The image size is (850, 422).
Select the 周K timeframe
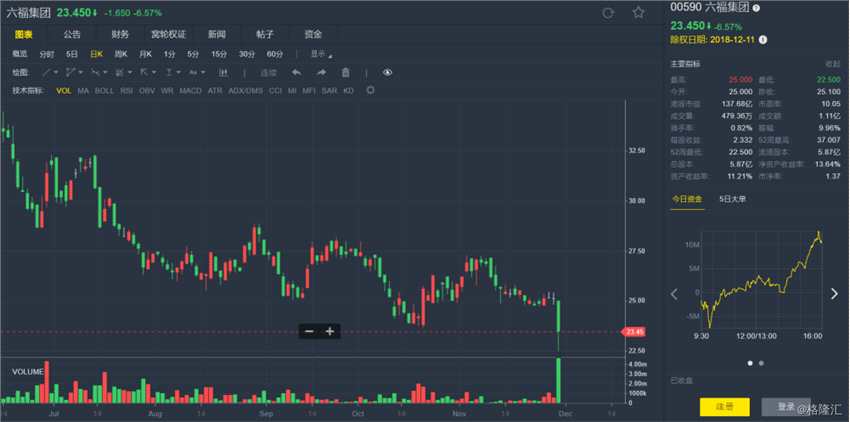pos(121,54)
